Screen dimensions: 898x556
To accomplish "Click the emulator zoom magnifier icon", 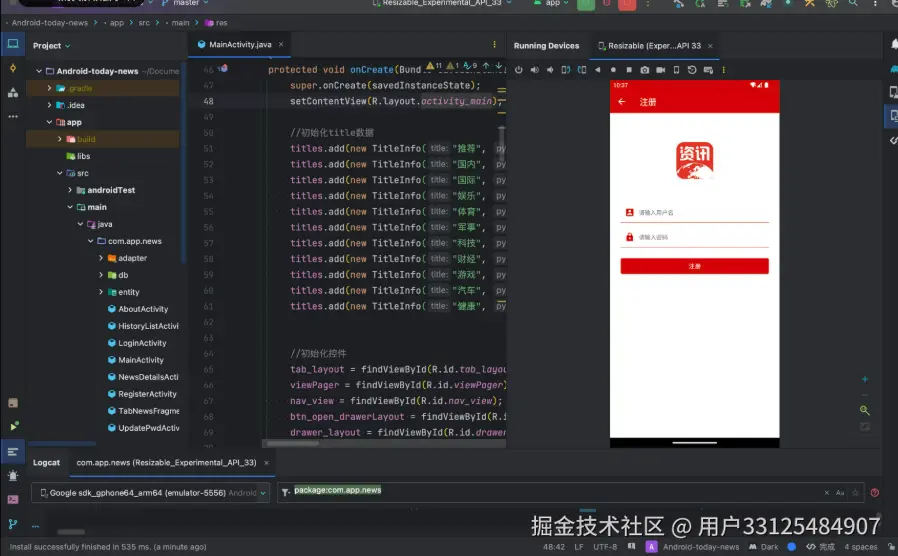I will 865,410.
